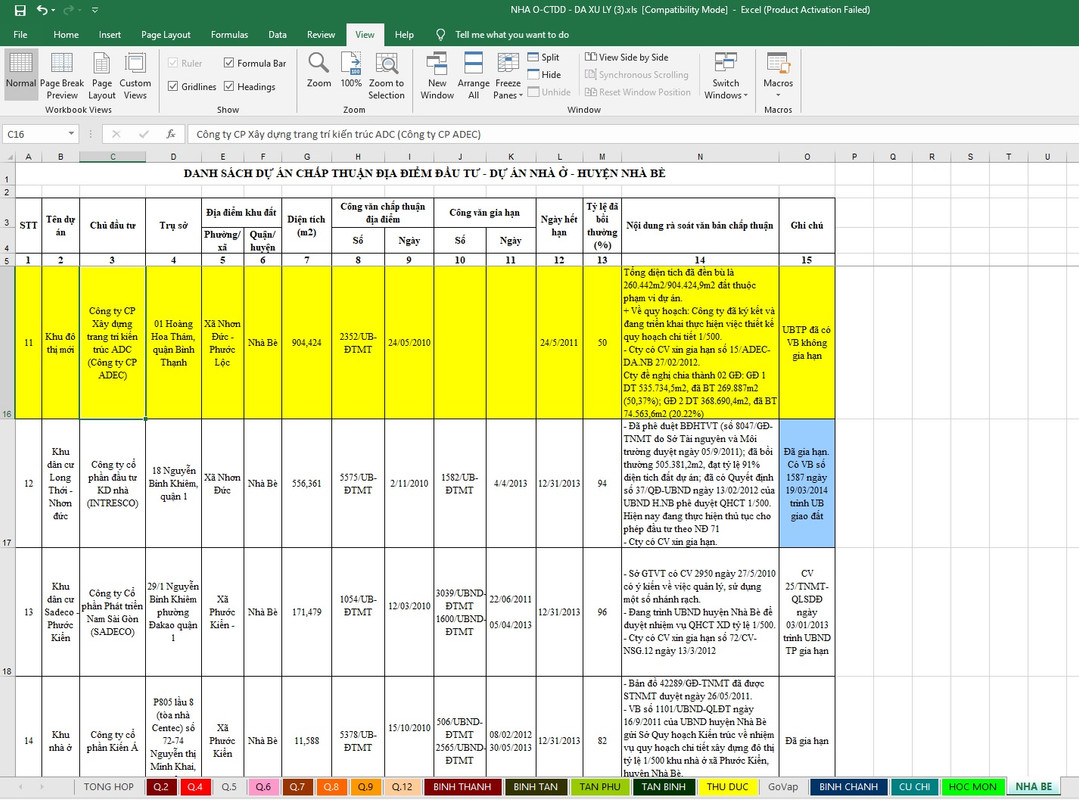Open the TONG HOP sheet tab

coord(109,786)
